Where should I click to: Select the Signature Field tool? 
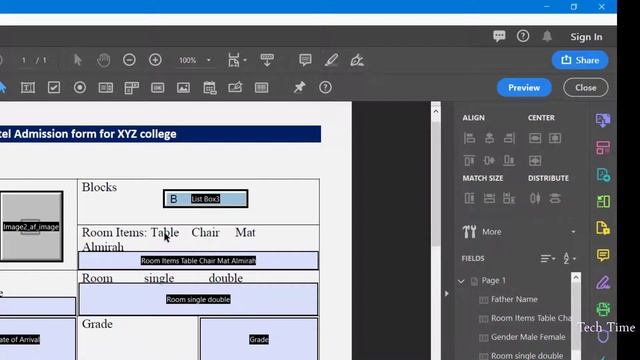[x=235, y=87]
